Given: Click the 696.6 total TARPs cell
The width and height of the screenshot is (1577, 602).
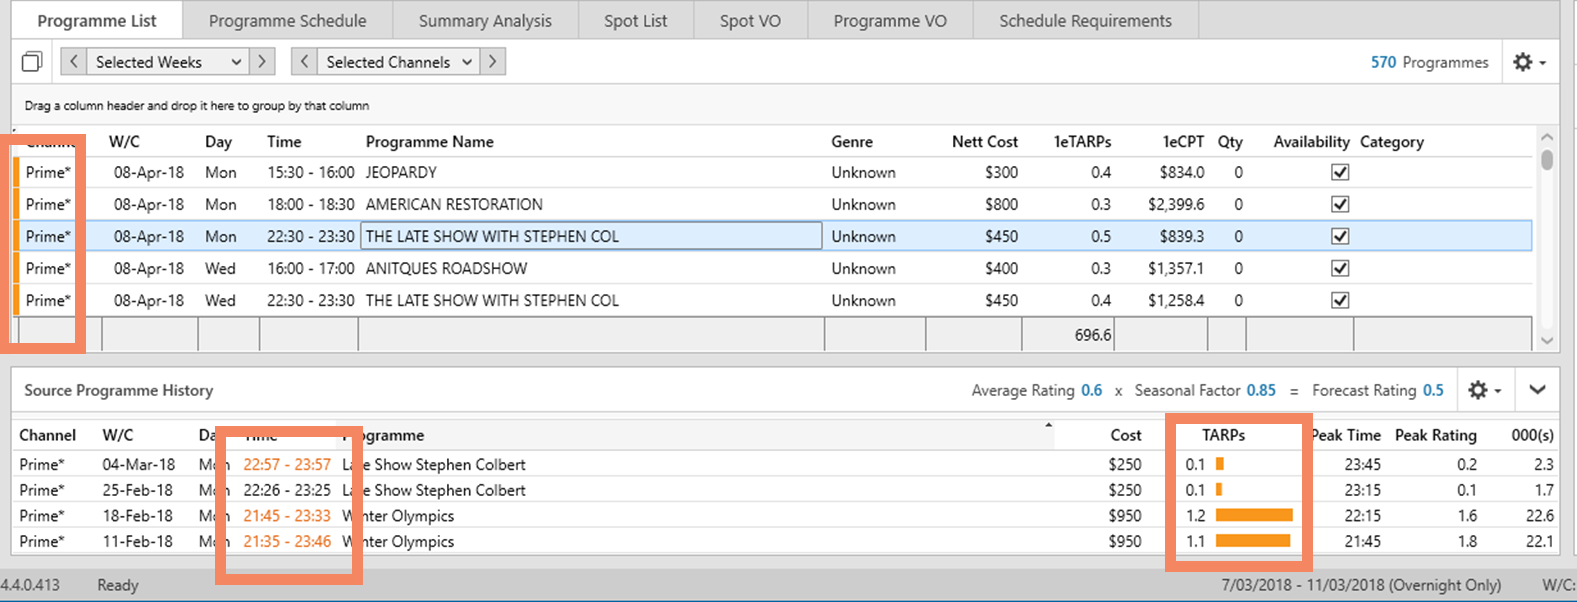Looking at the screenshot, I should [x=1093, y=335].
